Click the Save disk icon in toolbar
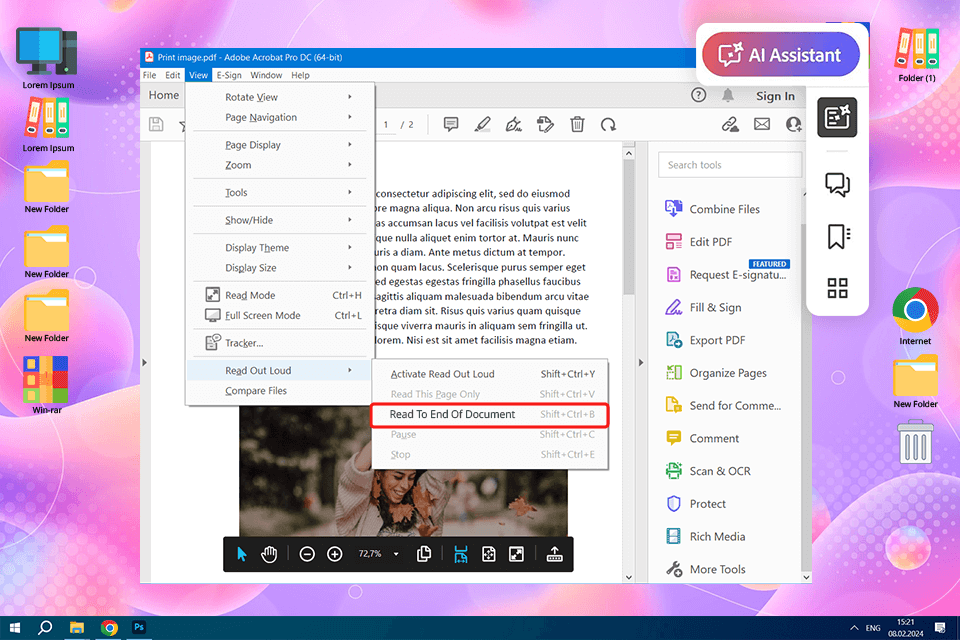960x640 pixels. pos(156,124)
